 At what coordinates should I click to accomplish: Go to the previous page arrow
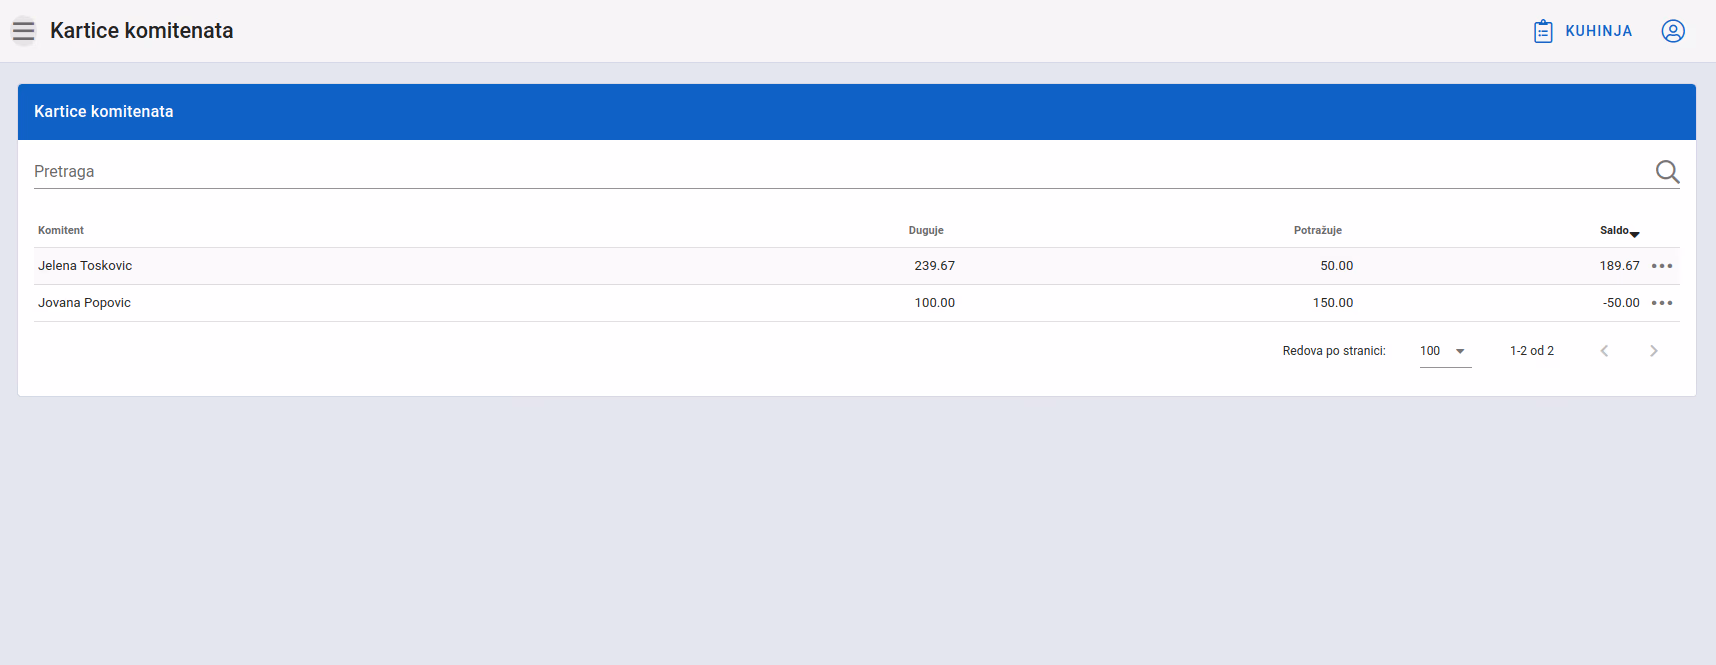(x=1604, y=351)
